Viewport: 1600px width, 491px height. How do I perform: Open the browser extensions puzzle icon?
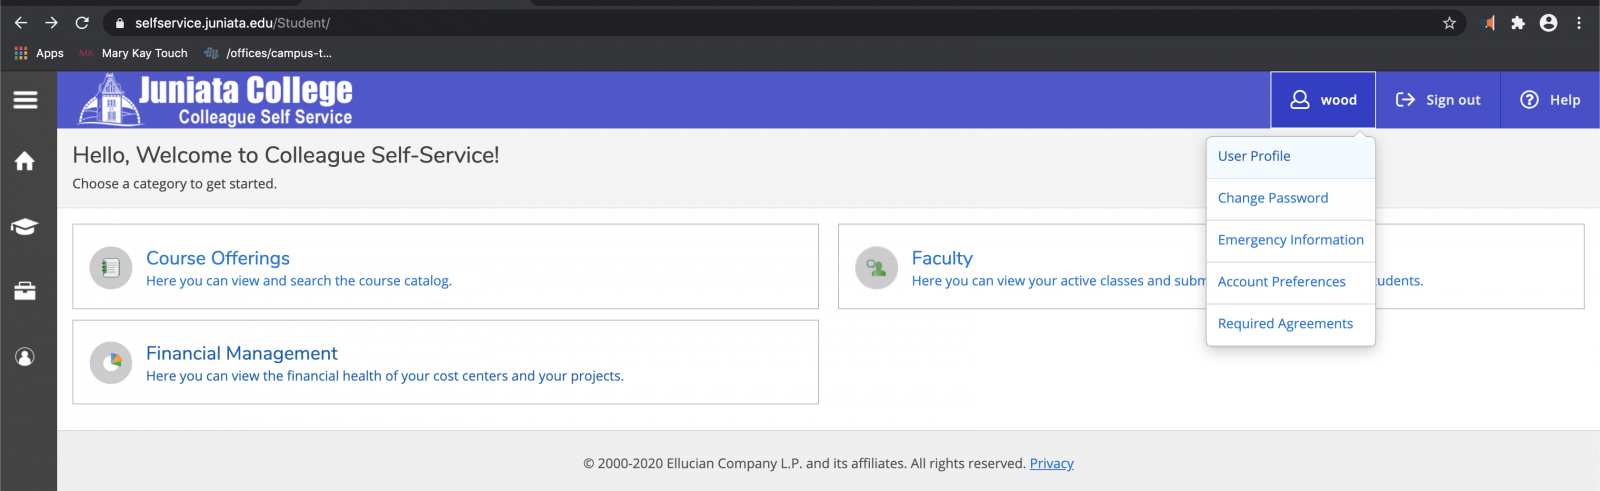pyautogui.click(x=1518, y=23)
